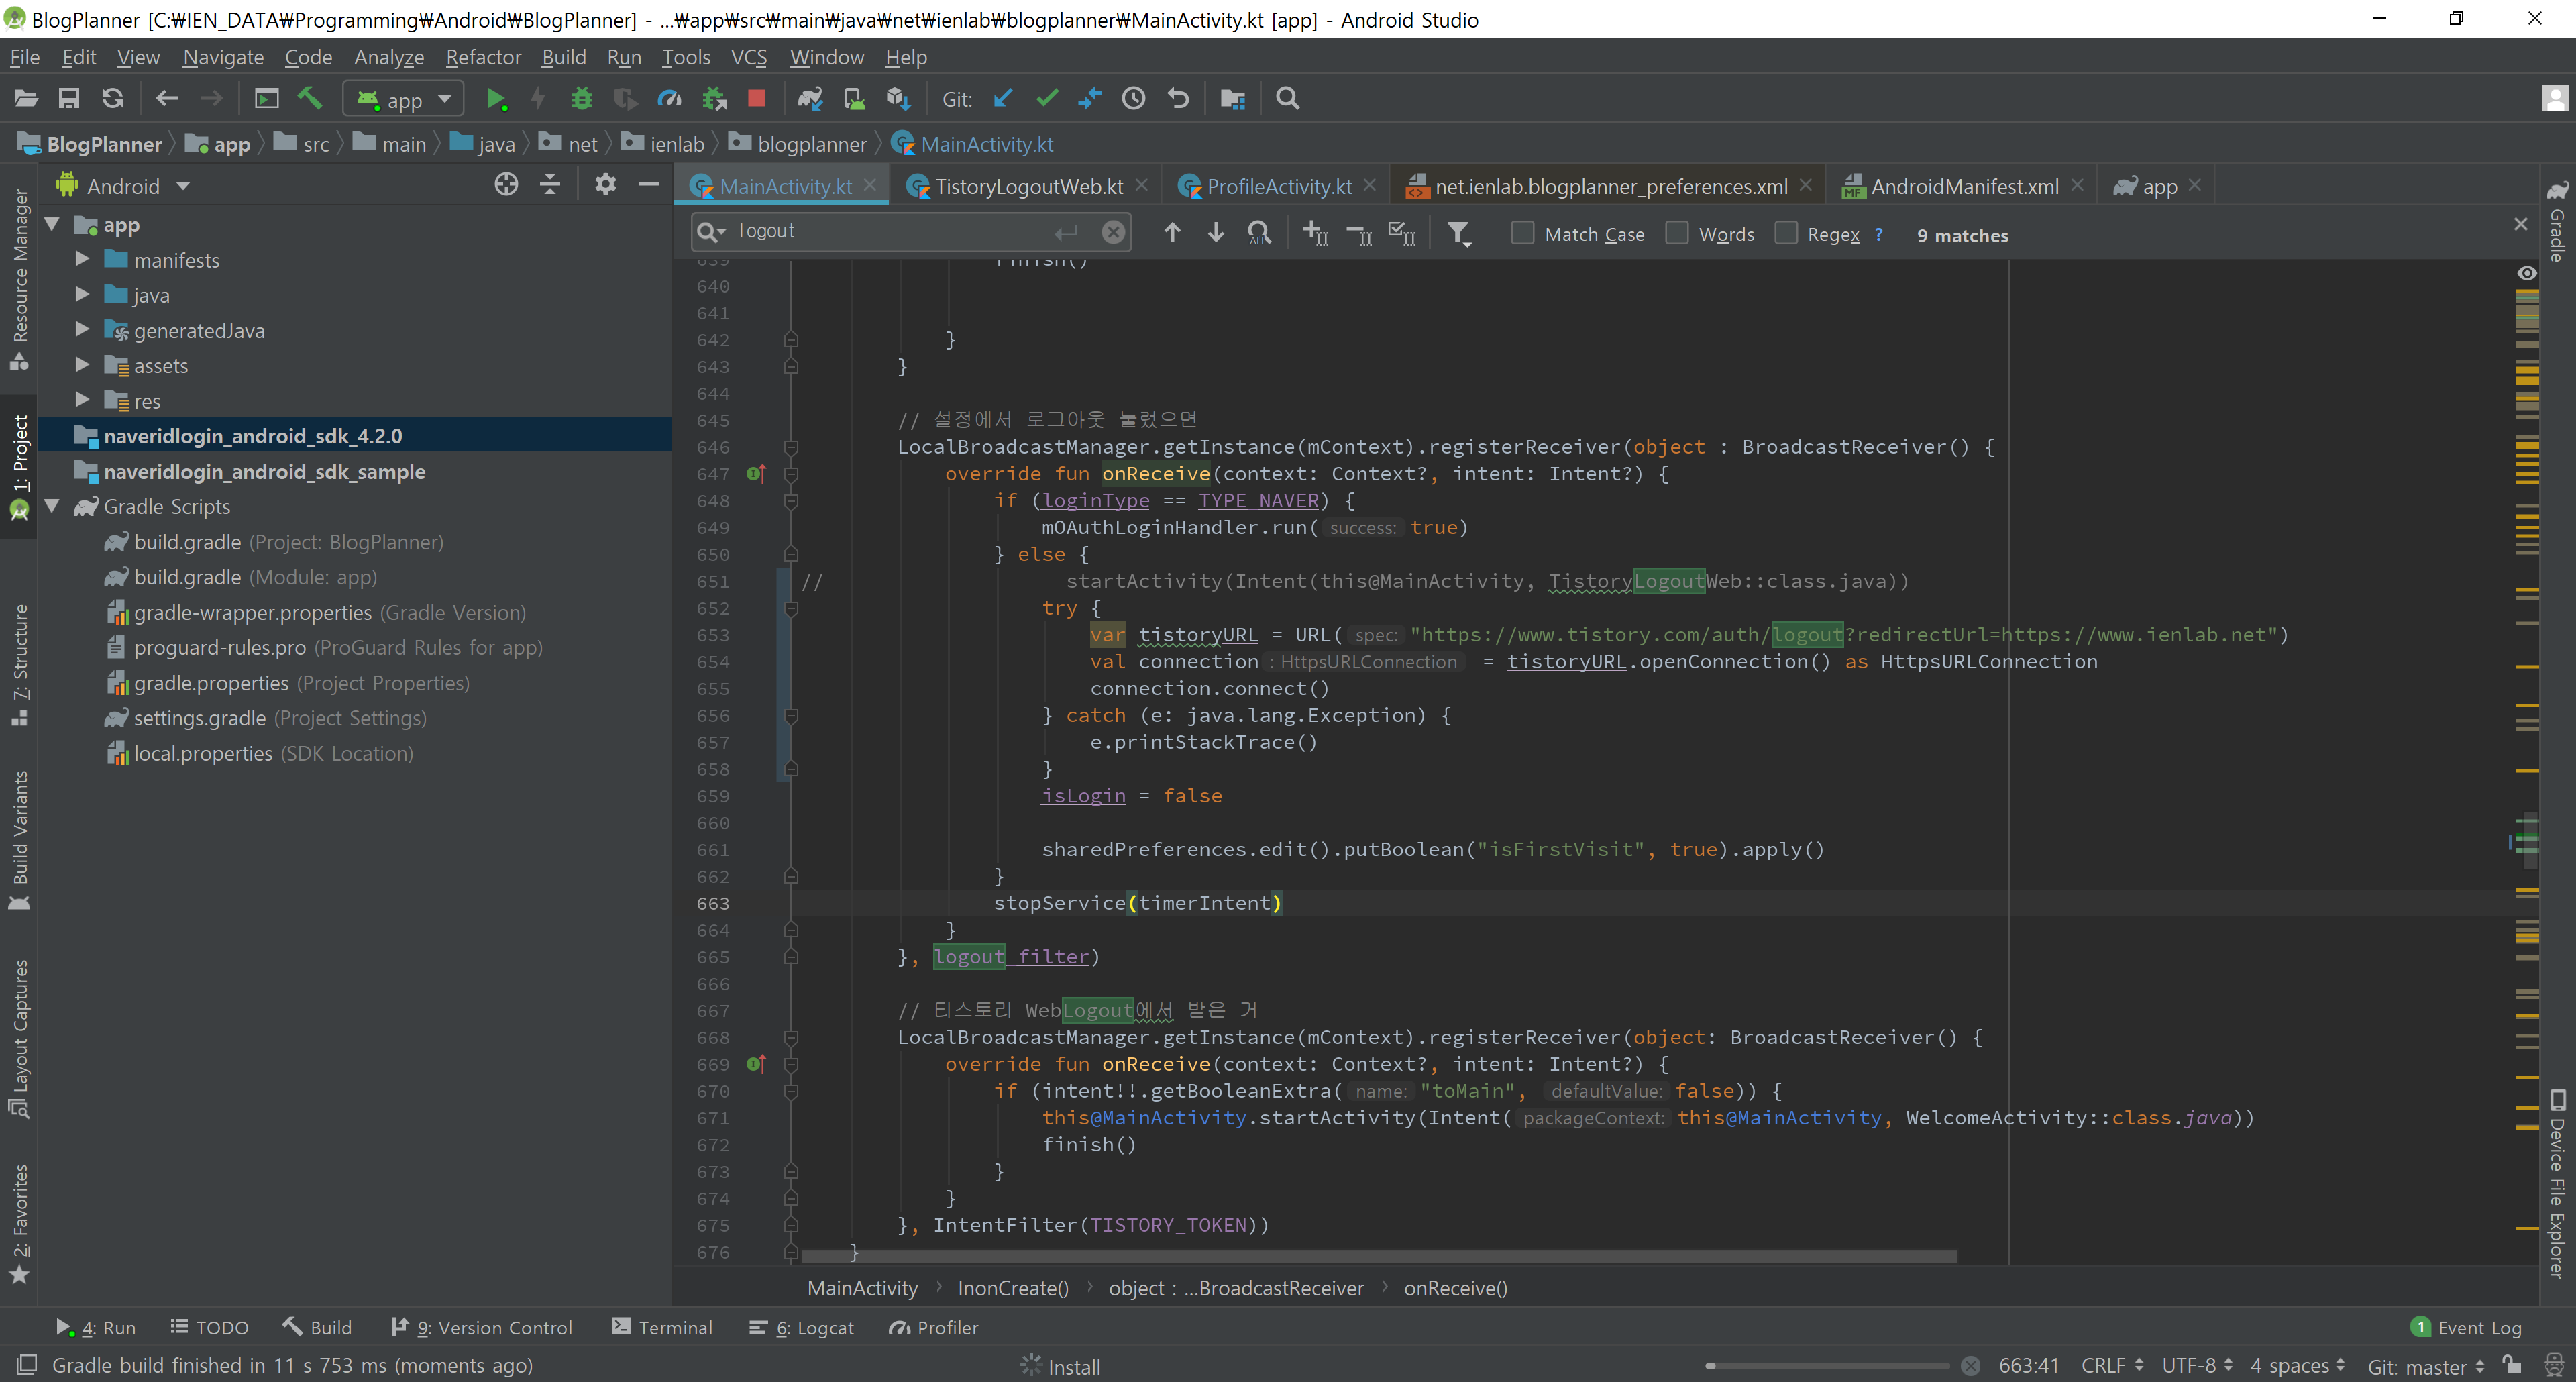Viewport: 2576px width, 1382px height.
Task: Enable Match Case checkbox
Action: point(1522,234)
